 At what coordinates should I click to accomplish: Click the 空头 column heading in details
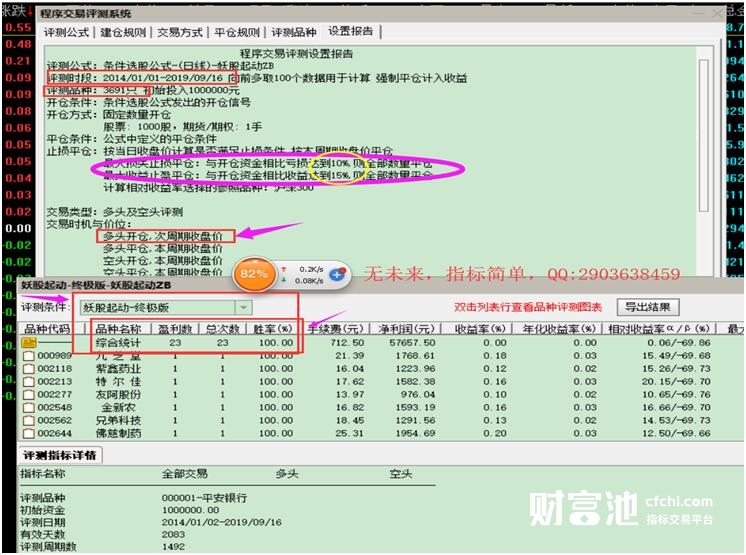point(401,474)
